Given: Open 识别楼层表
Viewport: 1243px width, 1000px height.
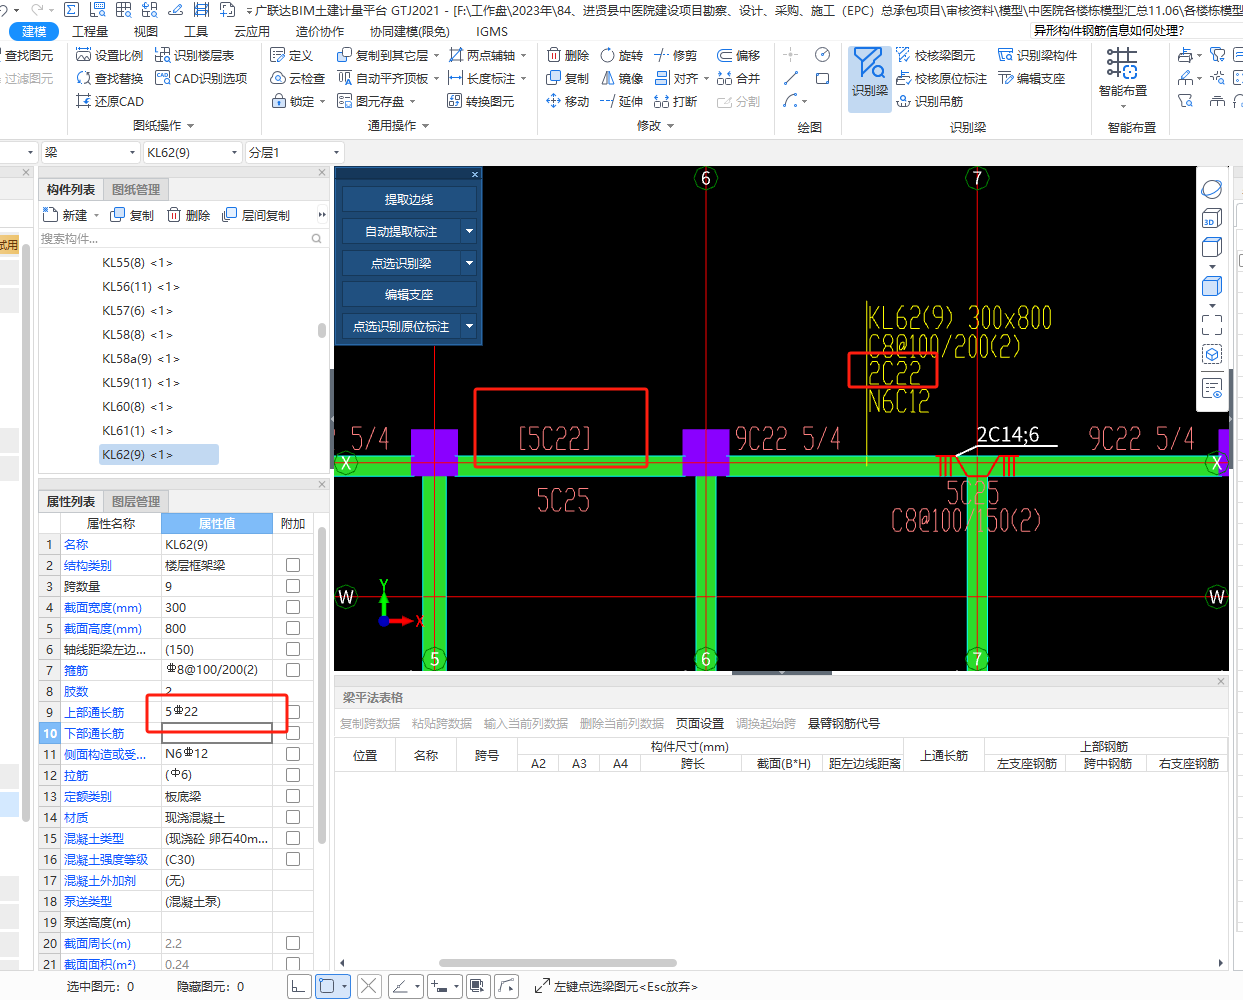Looking at the screenshot, I should coord(195,55).
